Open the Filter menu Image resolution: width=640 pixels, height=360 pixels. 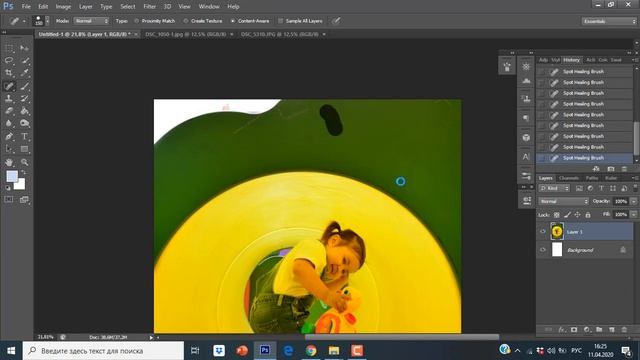tap(149, 7)
